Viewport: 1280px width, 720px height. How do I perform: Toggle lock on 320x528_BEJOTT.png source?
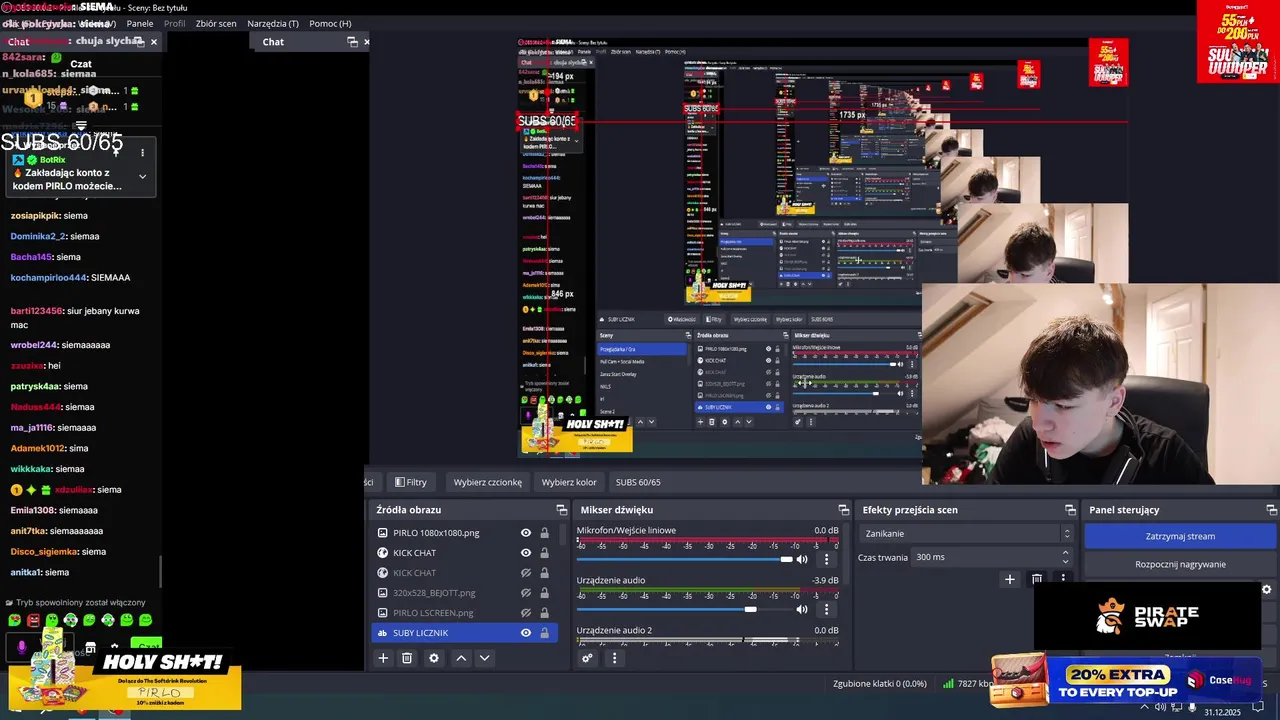point(545,593)
